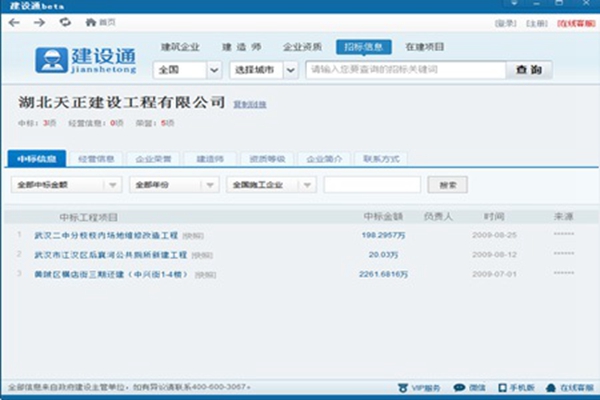The height and width of the screenshot is (400, 600).
Task: Open the 登录 login link
Action: click(505, 23)
